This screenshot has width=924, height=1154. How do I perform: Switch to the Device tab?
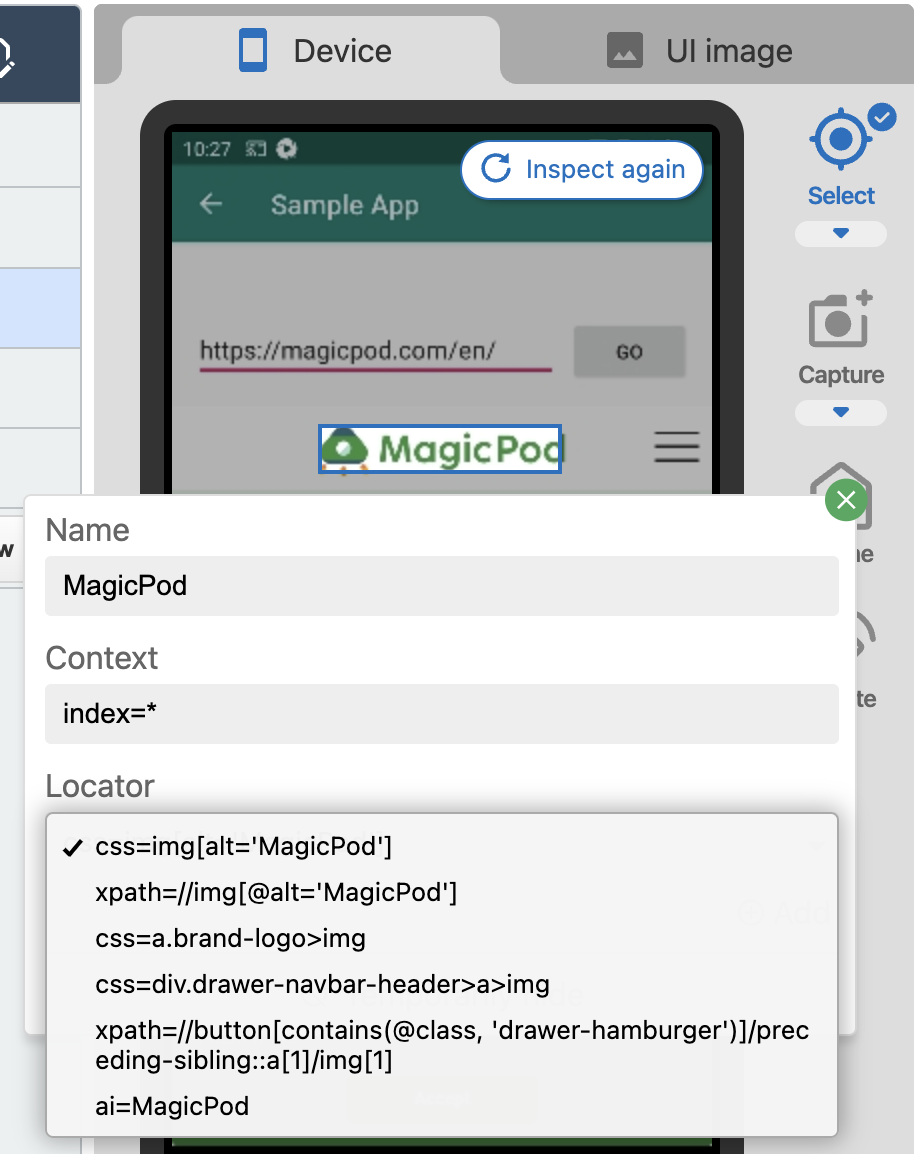coord(315,51)
